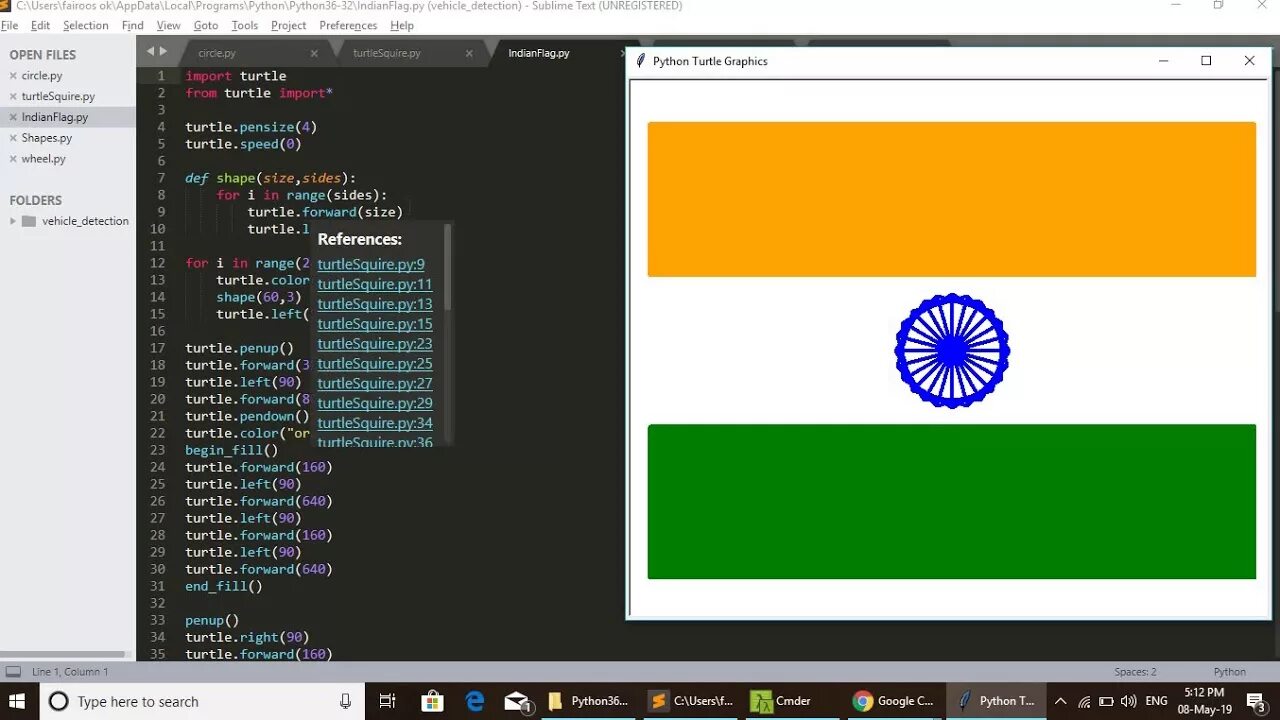1280x720 pixels.
Task: Open the Windows Start menu
Action: 19,701
